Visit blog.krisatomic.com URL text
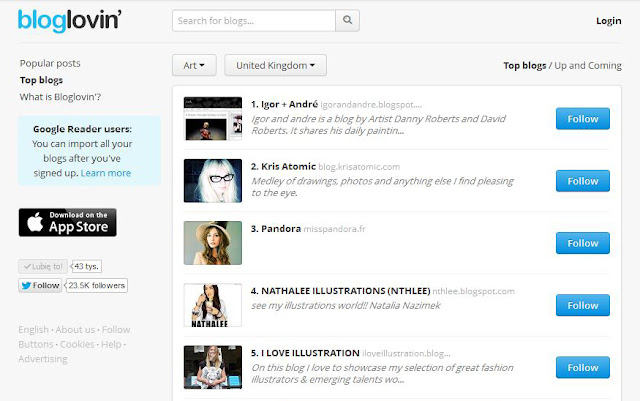Screen dimensions: 640x401 click(359, 167)
